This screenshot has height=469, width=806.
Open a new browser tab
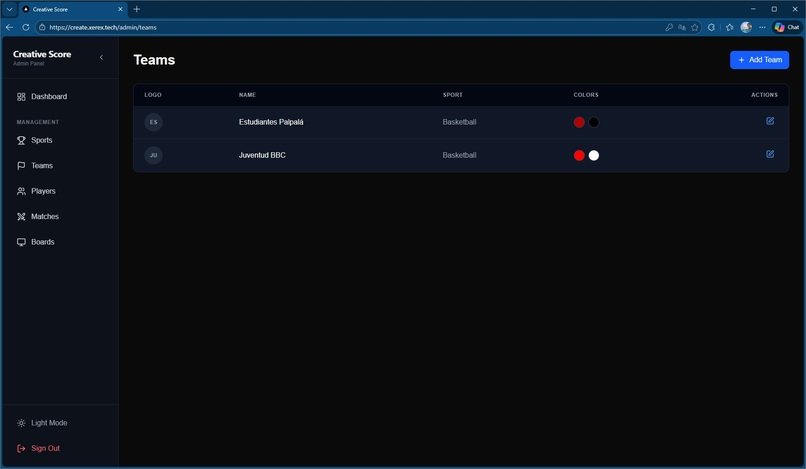(x=137, y=9)
